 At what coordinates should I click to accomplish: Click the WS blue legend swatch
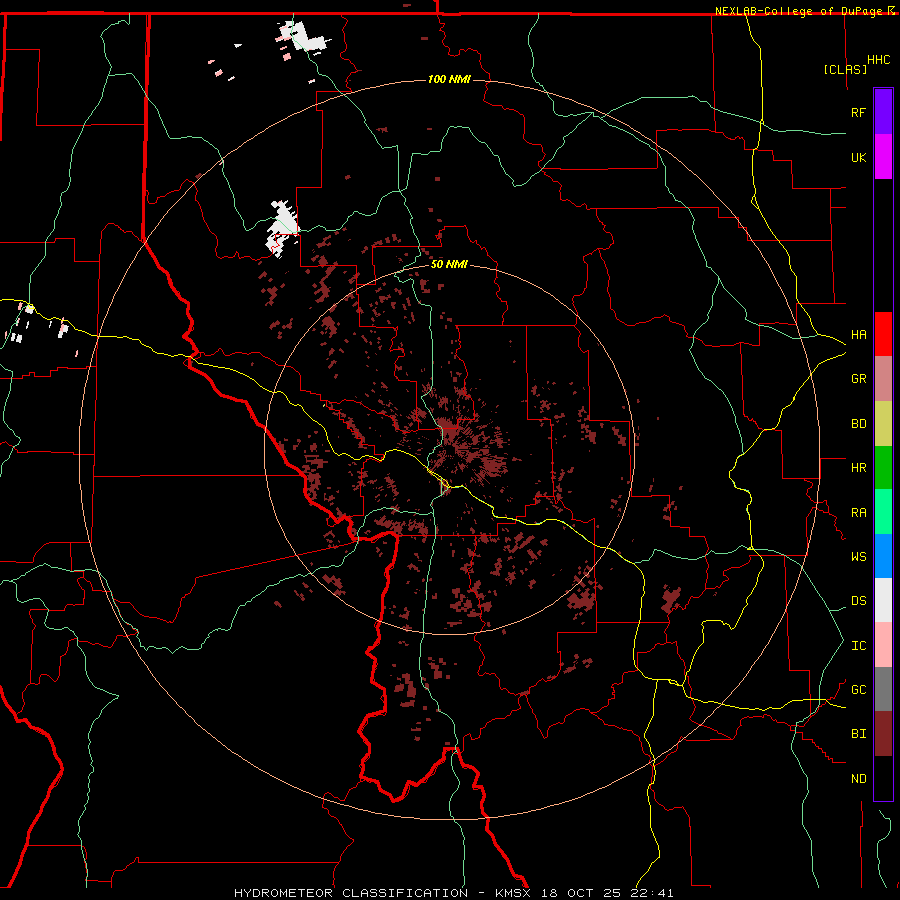pos(883,556)
